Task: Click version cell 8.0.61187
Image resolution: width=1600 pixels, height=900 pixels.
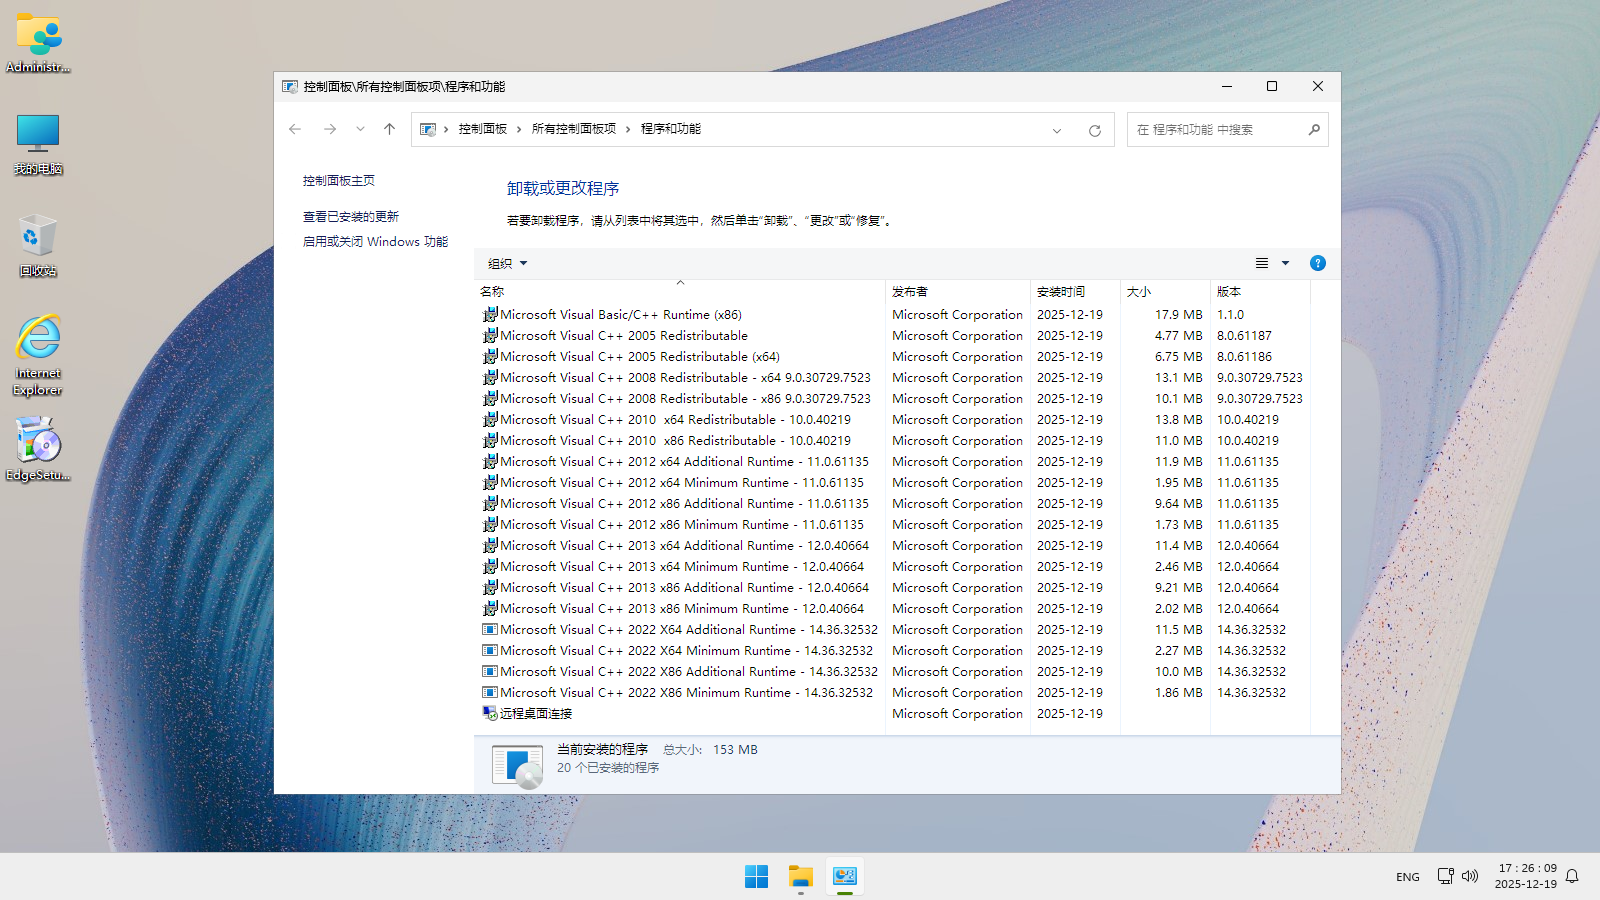Action: pos(1244,336)
